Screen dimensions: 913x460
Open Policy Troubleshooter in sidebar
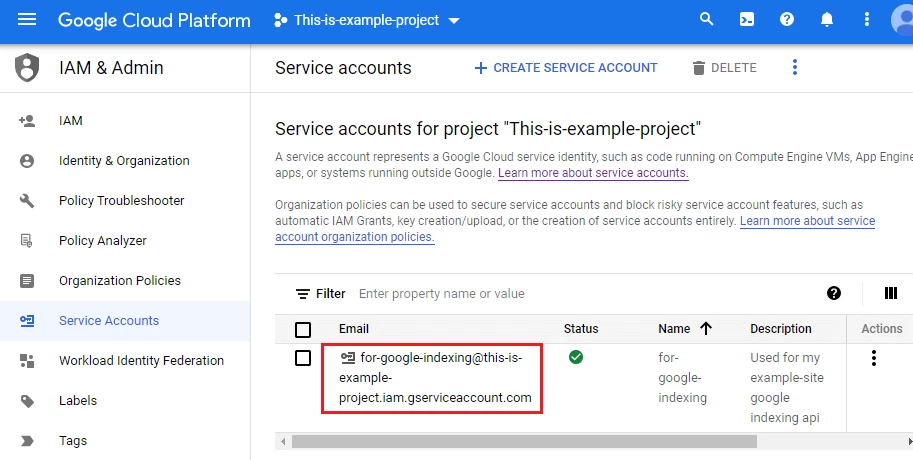[x=121, y=201]
